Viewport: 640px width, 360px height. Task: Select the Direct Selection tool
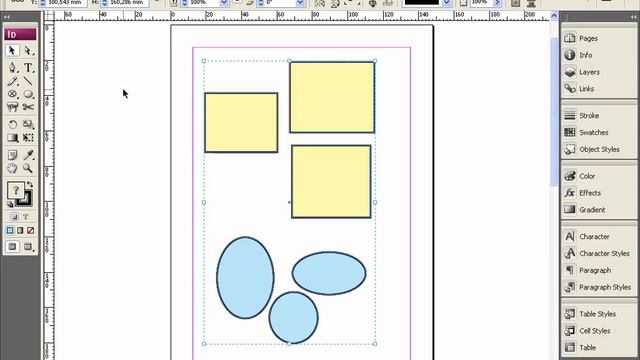28,50
